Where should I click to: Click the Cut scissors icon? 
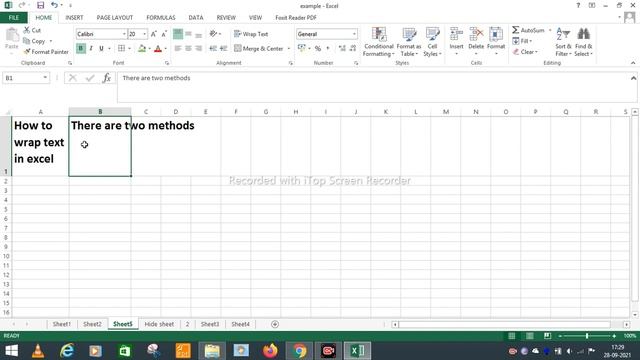[27, 30]
